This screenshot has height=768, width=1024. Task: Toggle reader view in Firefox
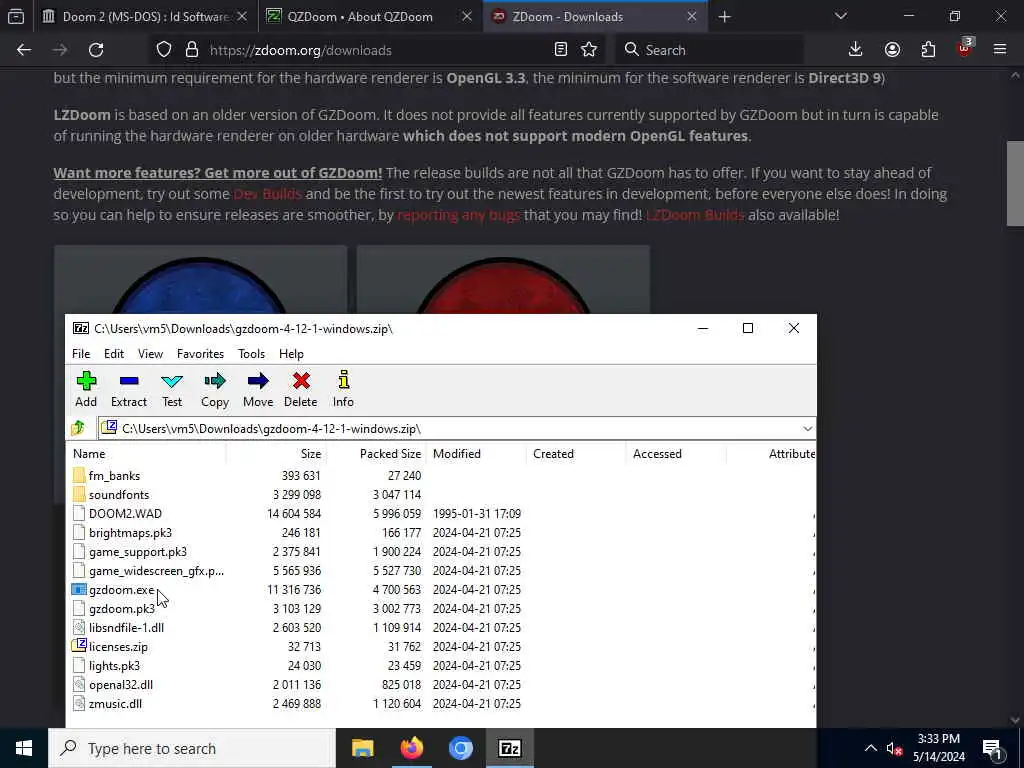point(560,50)
